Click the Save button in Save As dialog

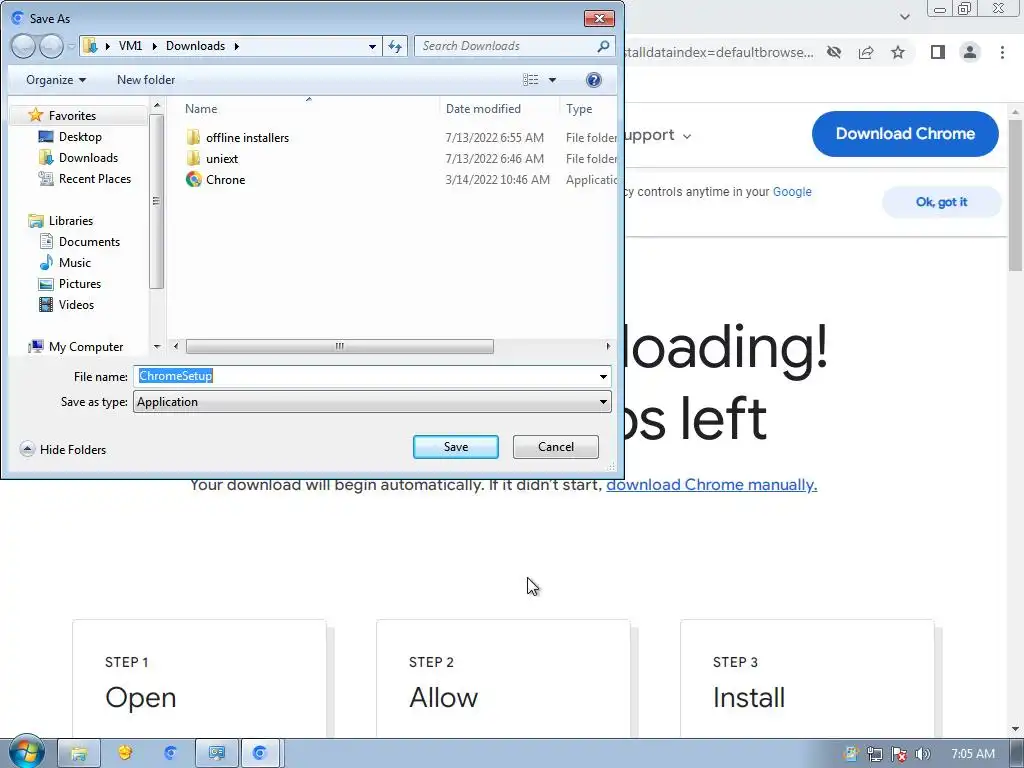point(455,447)
